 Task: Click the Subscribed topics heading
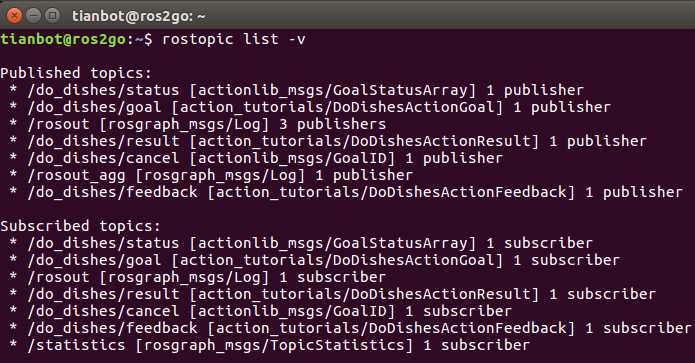[x=80, y=226]
